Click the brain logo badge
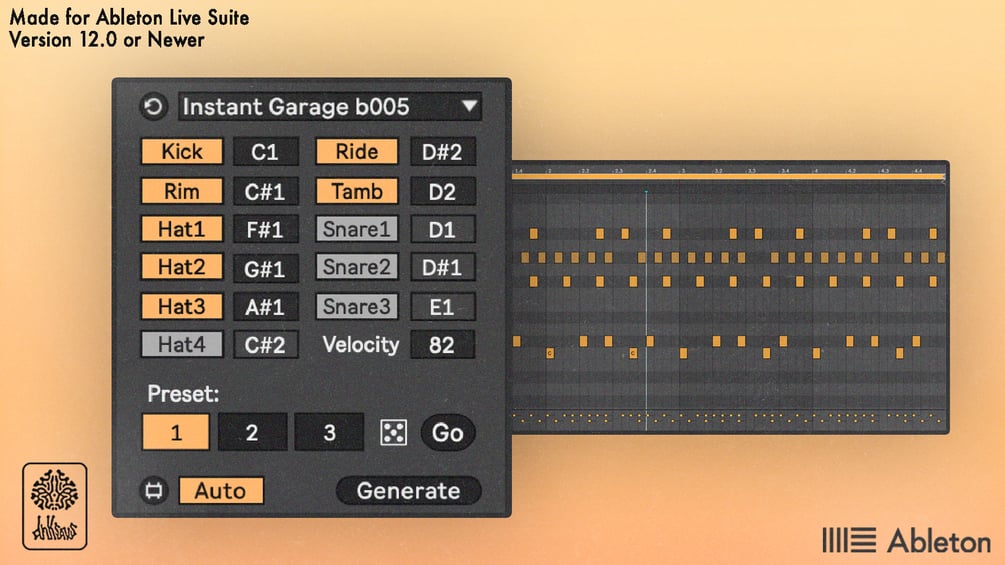Image resolution: width=1005 pixels, height=565 pixels. point(54,506)
